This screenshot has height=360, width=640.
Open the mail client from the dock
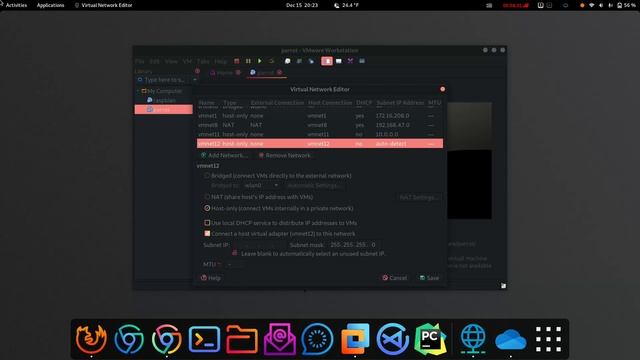(279, 339)
